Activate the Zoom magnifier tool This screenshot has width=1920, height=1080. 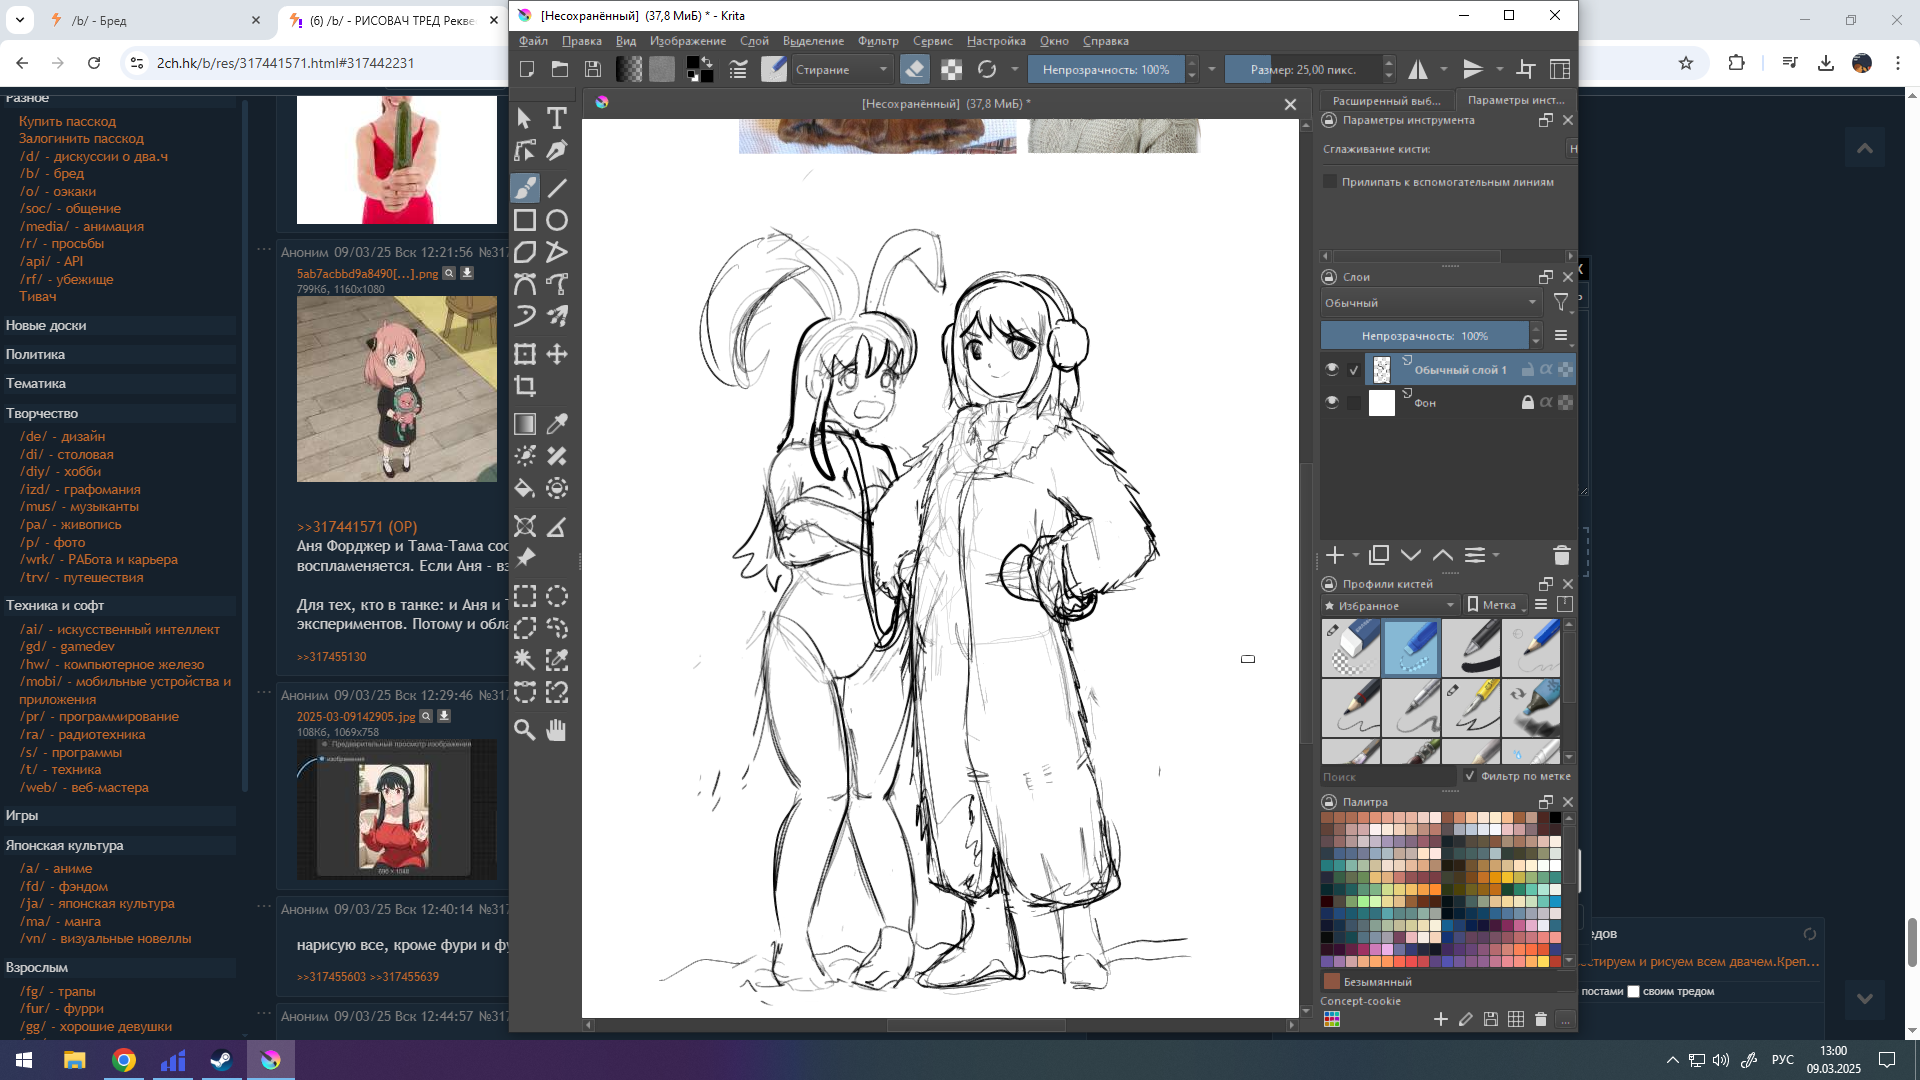[x=525, y=730]
